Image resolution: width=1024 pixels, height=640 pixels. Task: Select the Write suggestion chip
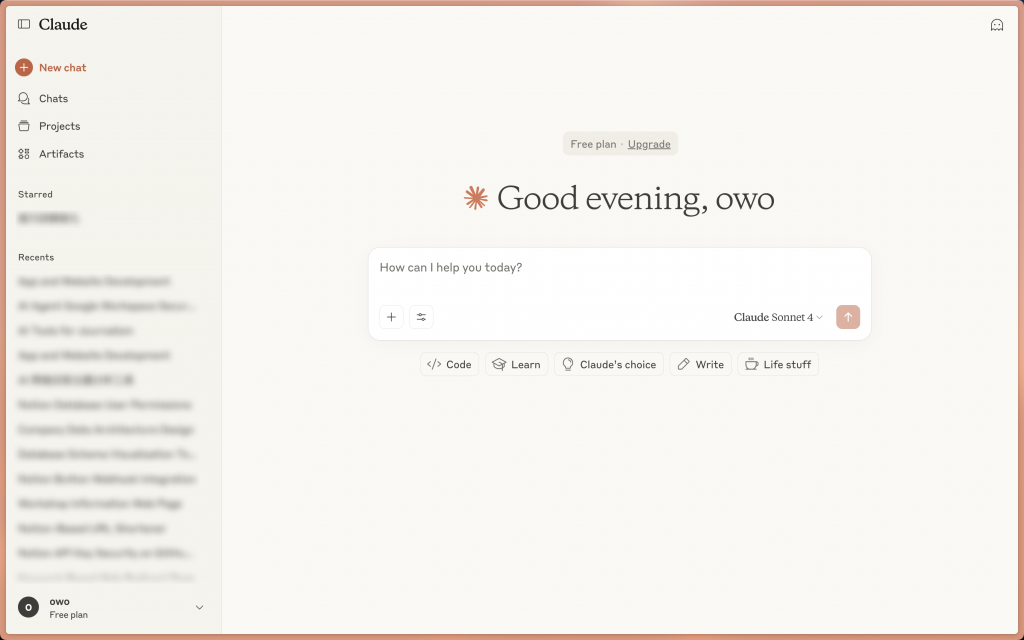701,364
